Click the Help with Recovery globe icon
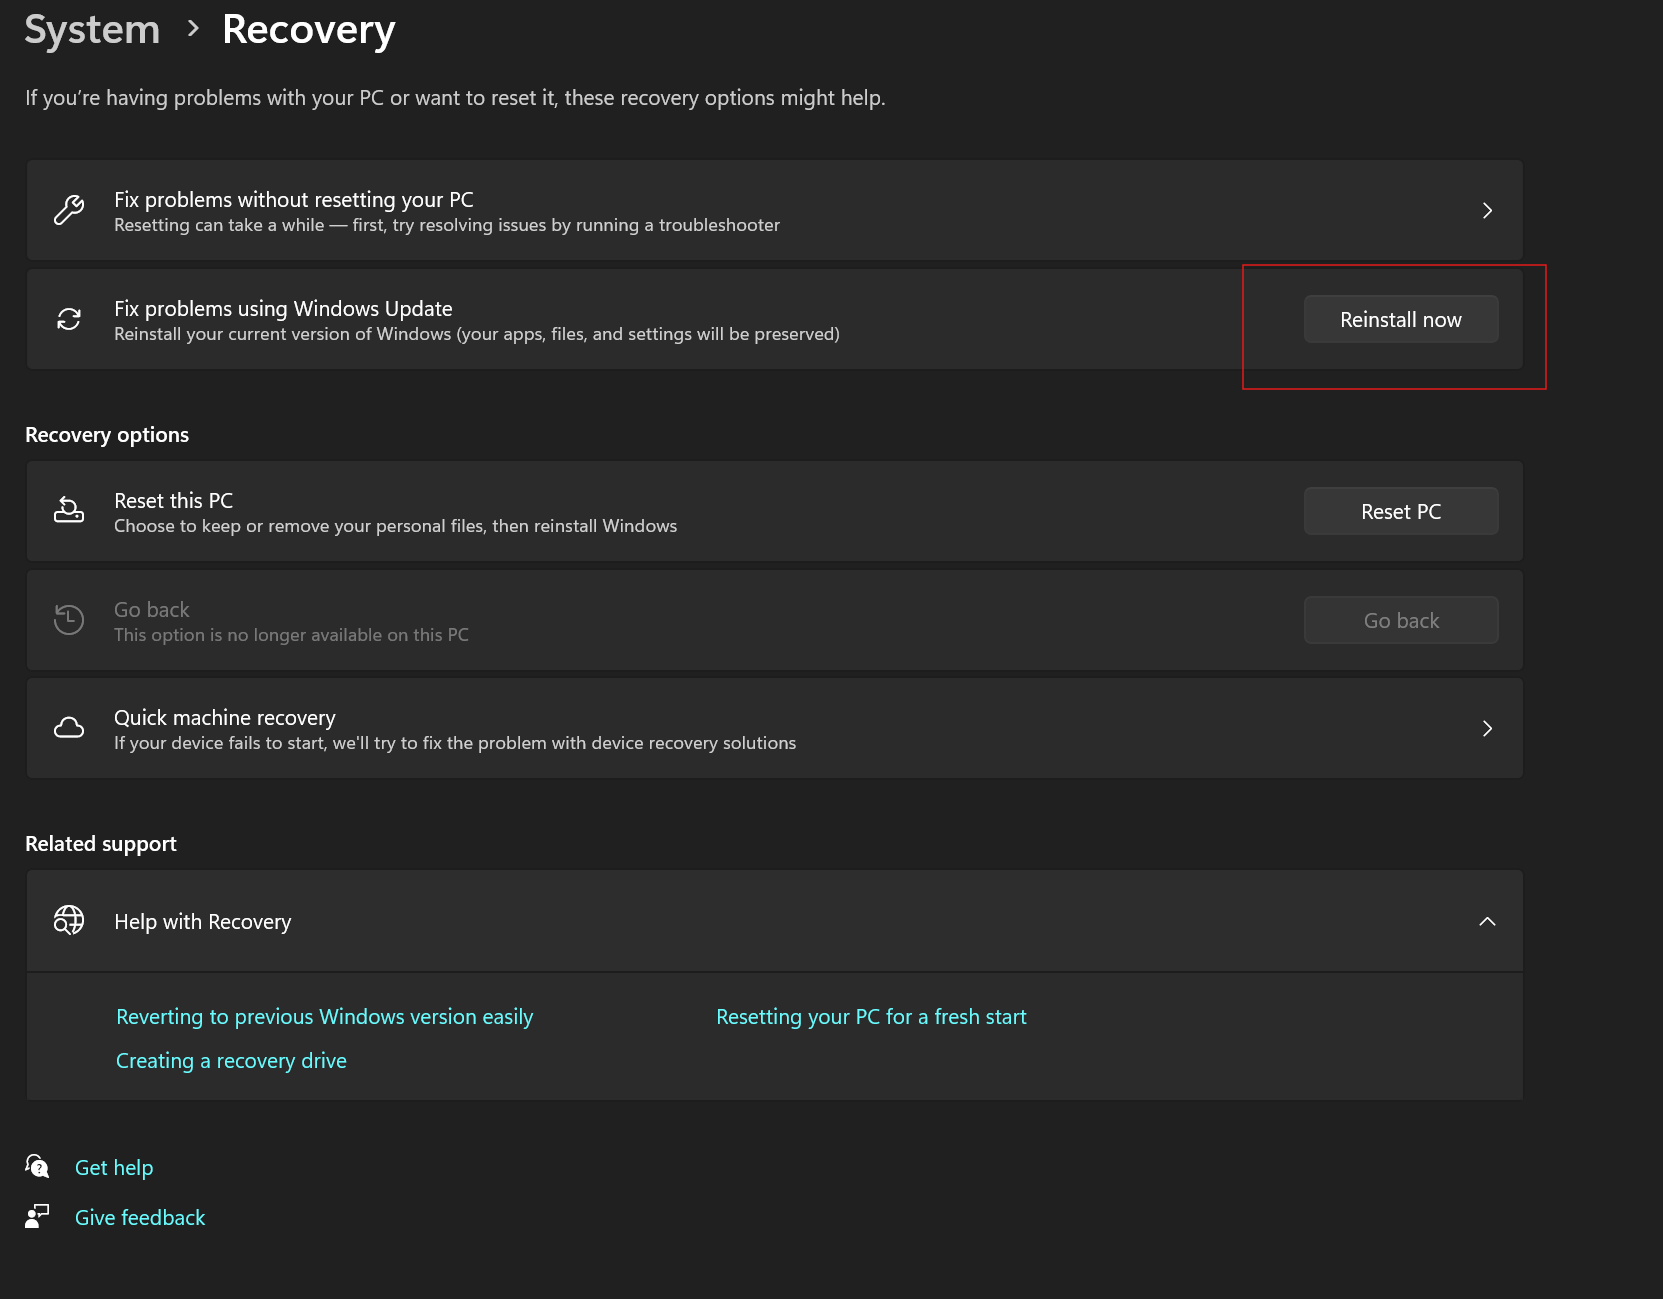 coord(69,920)
